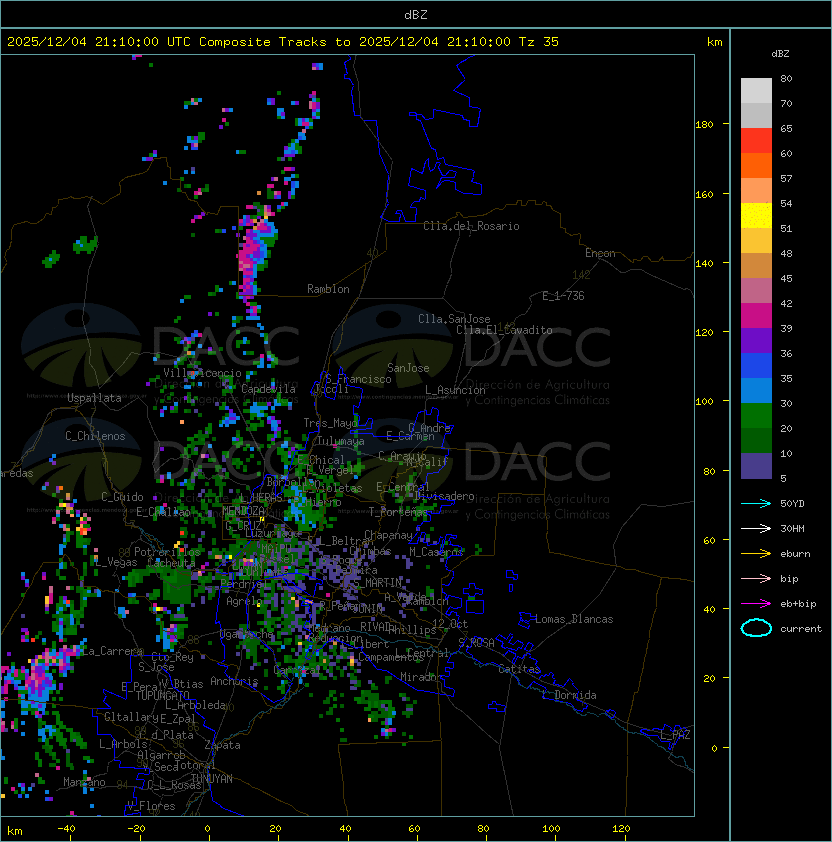Click the 100 km tick on vertical axis
This screenshot has height=842, width=832.
click(704, 402)
